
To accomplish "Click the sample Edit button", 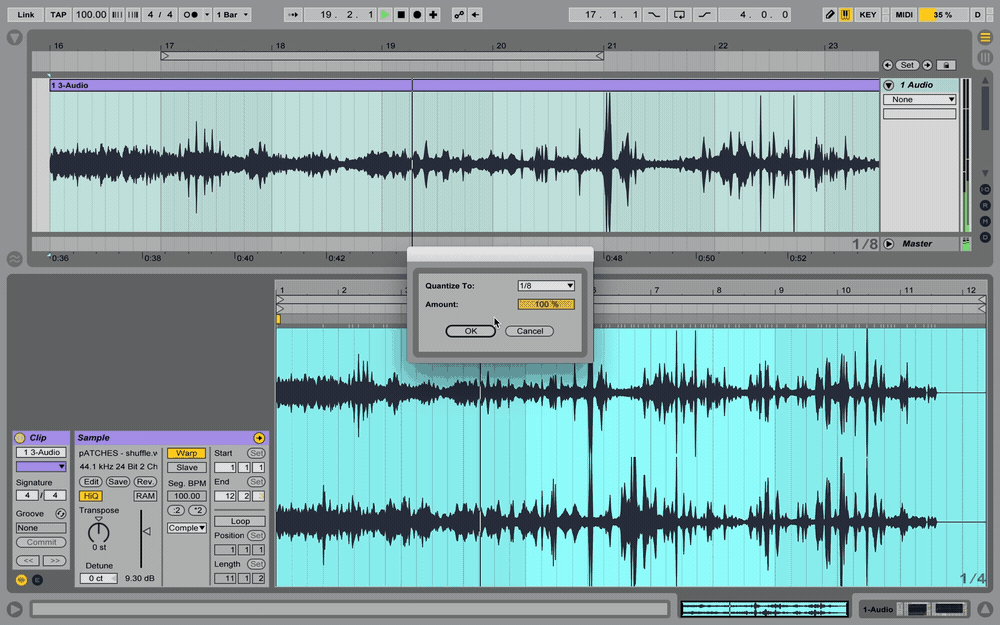I will (x=91, y=482).
